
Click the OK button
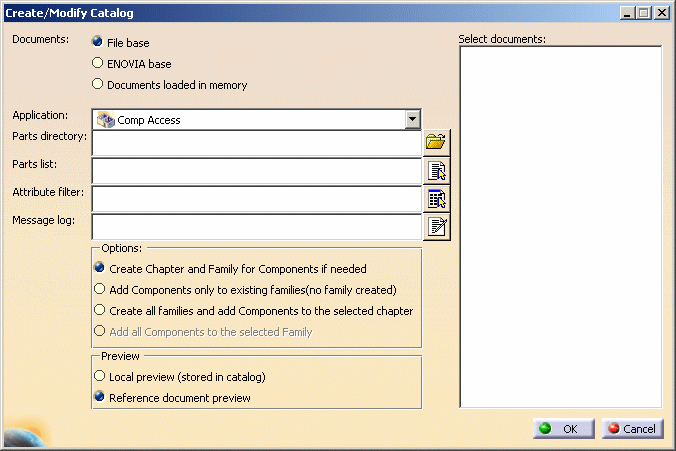(x=563, y=429)
